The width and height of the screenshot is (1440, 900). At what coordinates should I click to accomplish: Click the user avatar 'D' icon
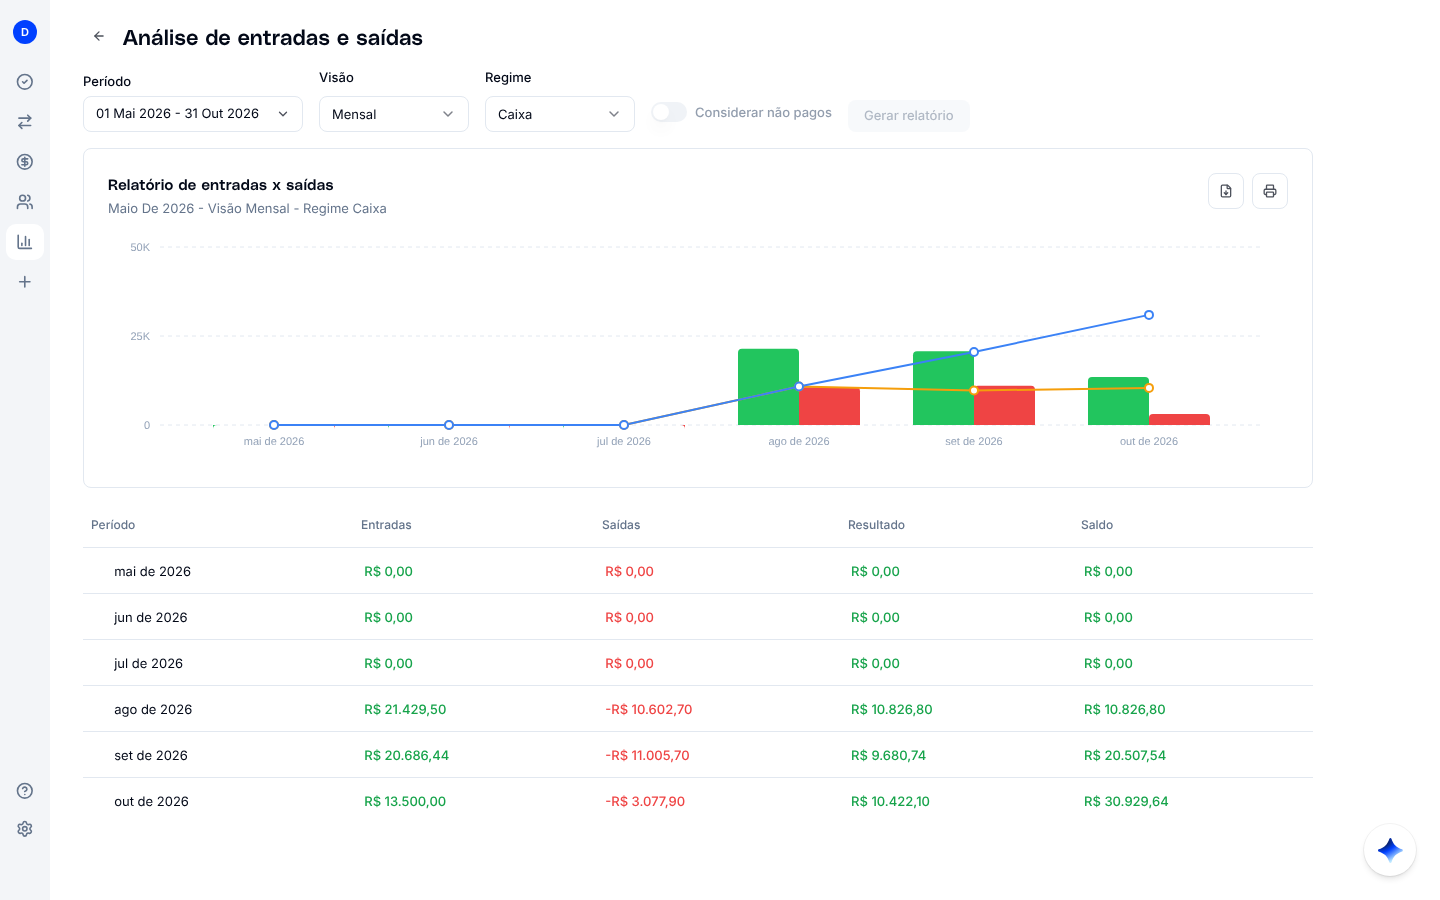click(25, 32)
